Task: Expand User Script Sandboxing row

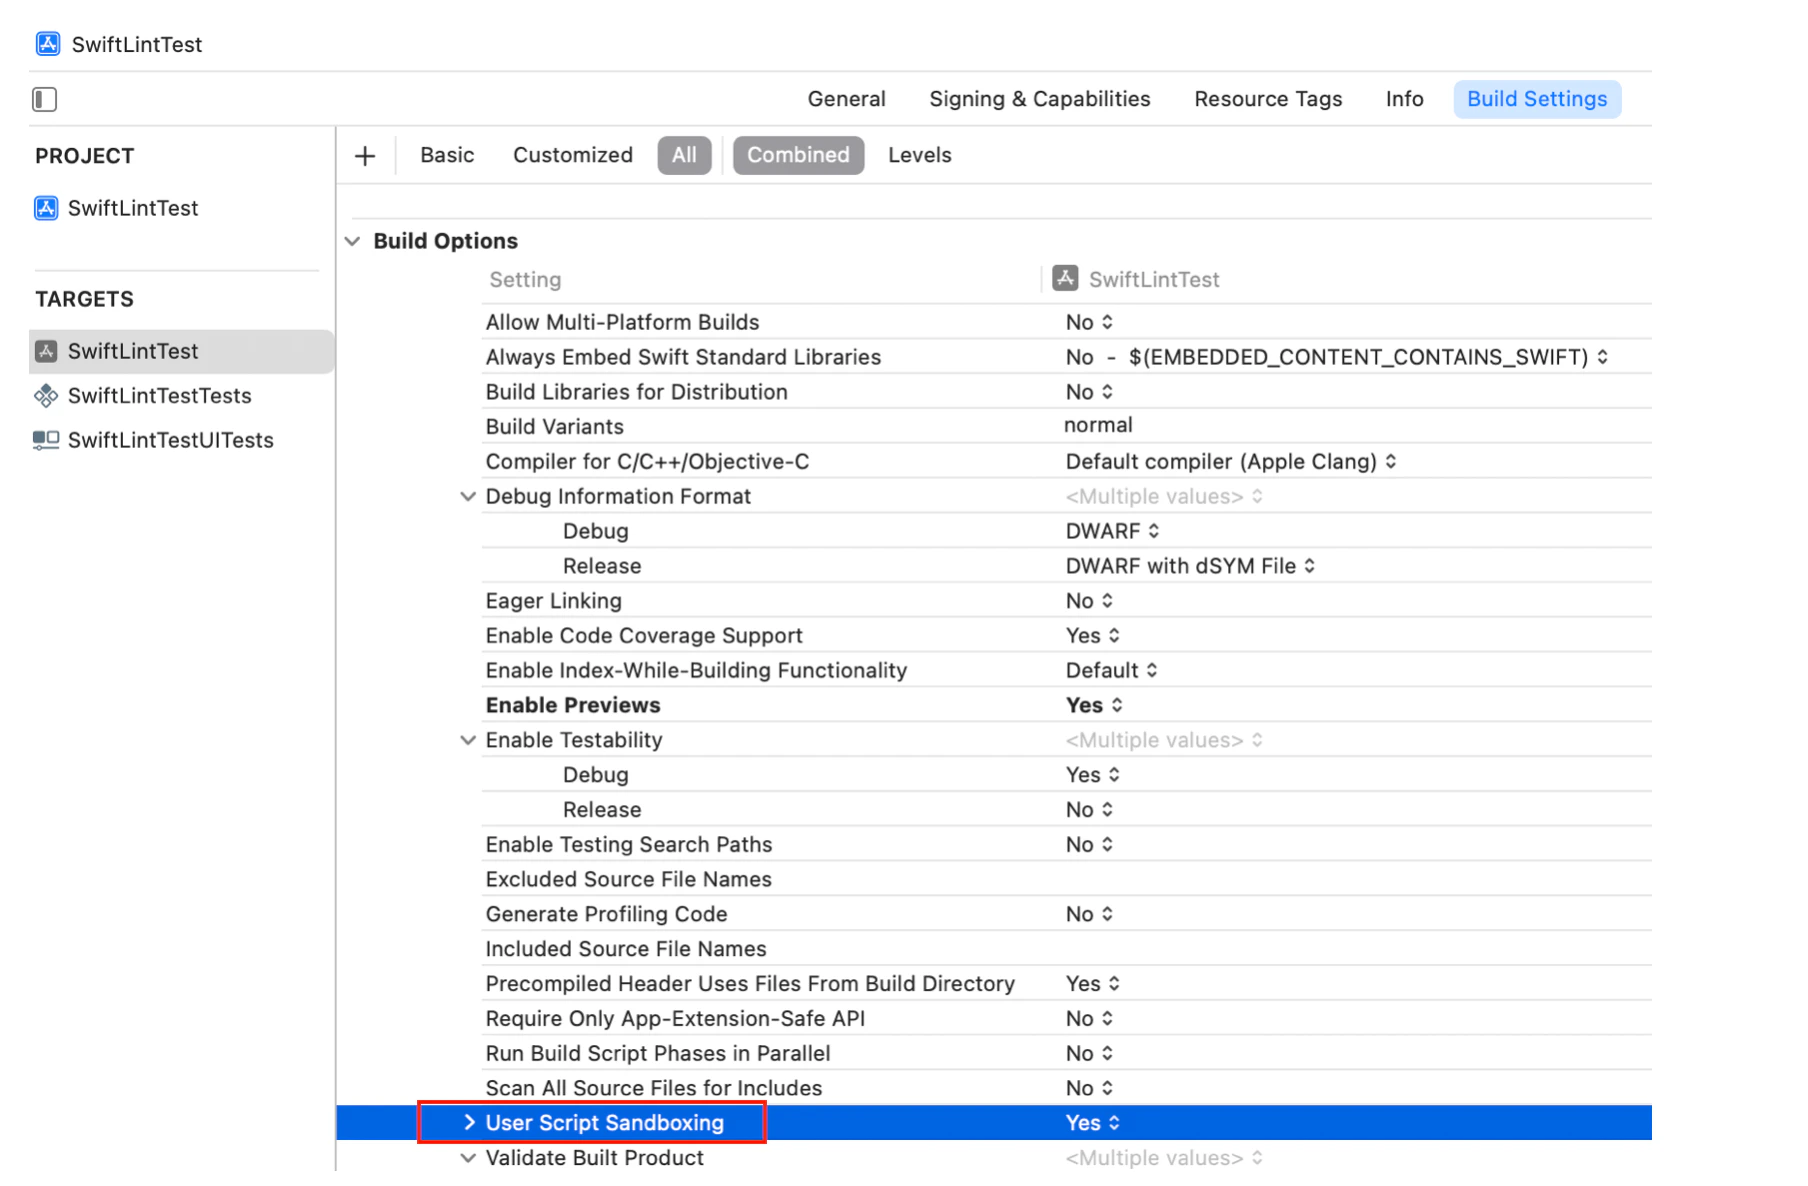Action: coord(469,1123)
